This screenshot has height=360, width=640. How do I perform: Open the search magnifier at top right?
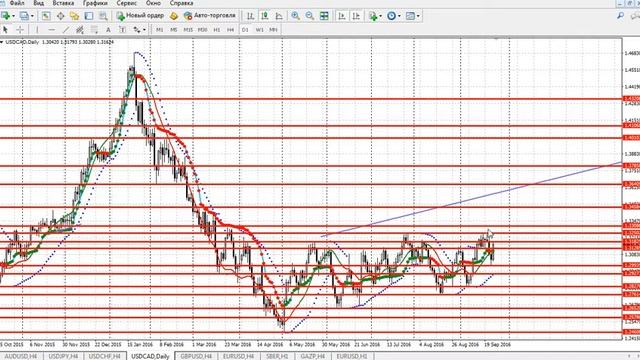[x=620, y=16]
